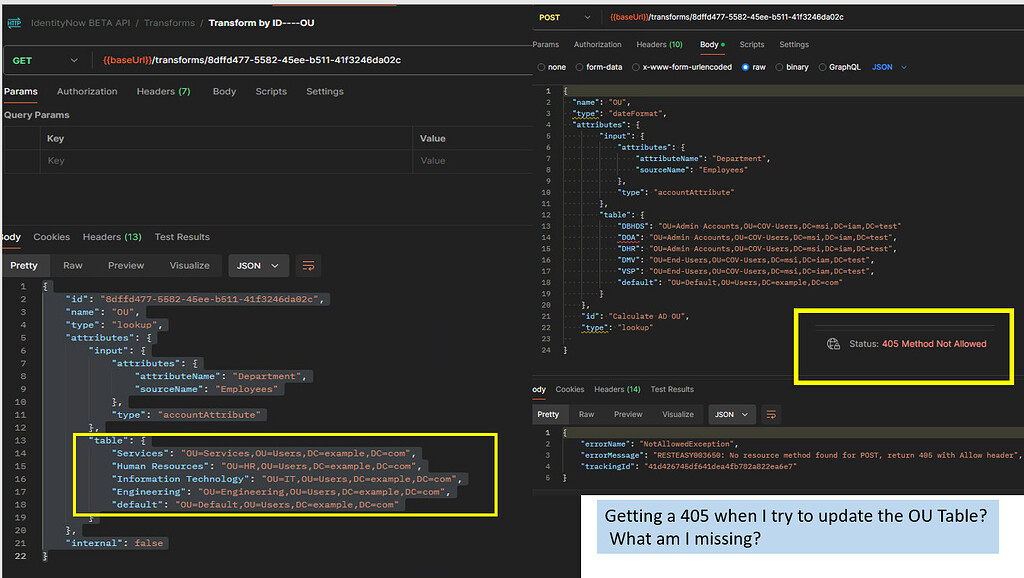Expand the JSON format dropdown in left response
The image size is (1024, 578).
pyautogui.click(x=258, y=266)
